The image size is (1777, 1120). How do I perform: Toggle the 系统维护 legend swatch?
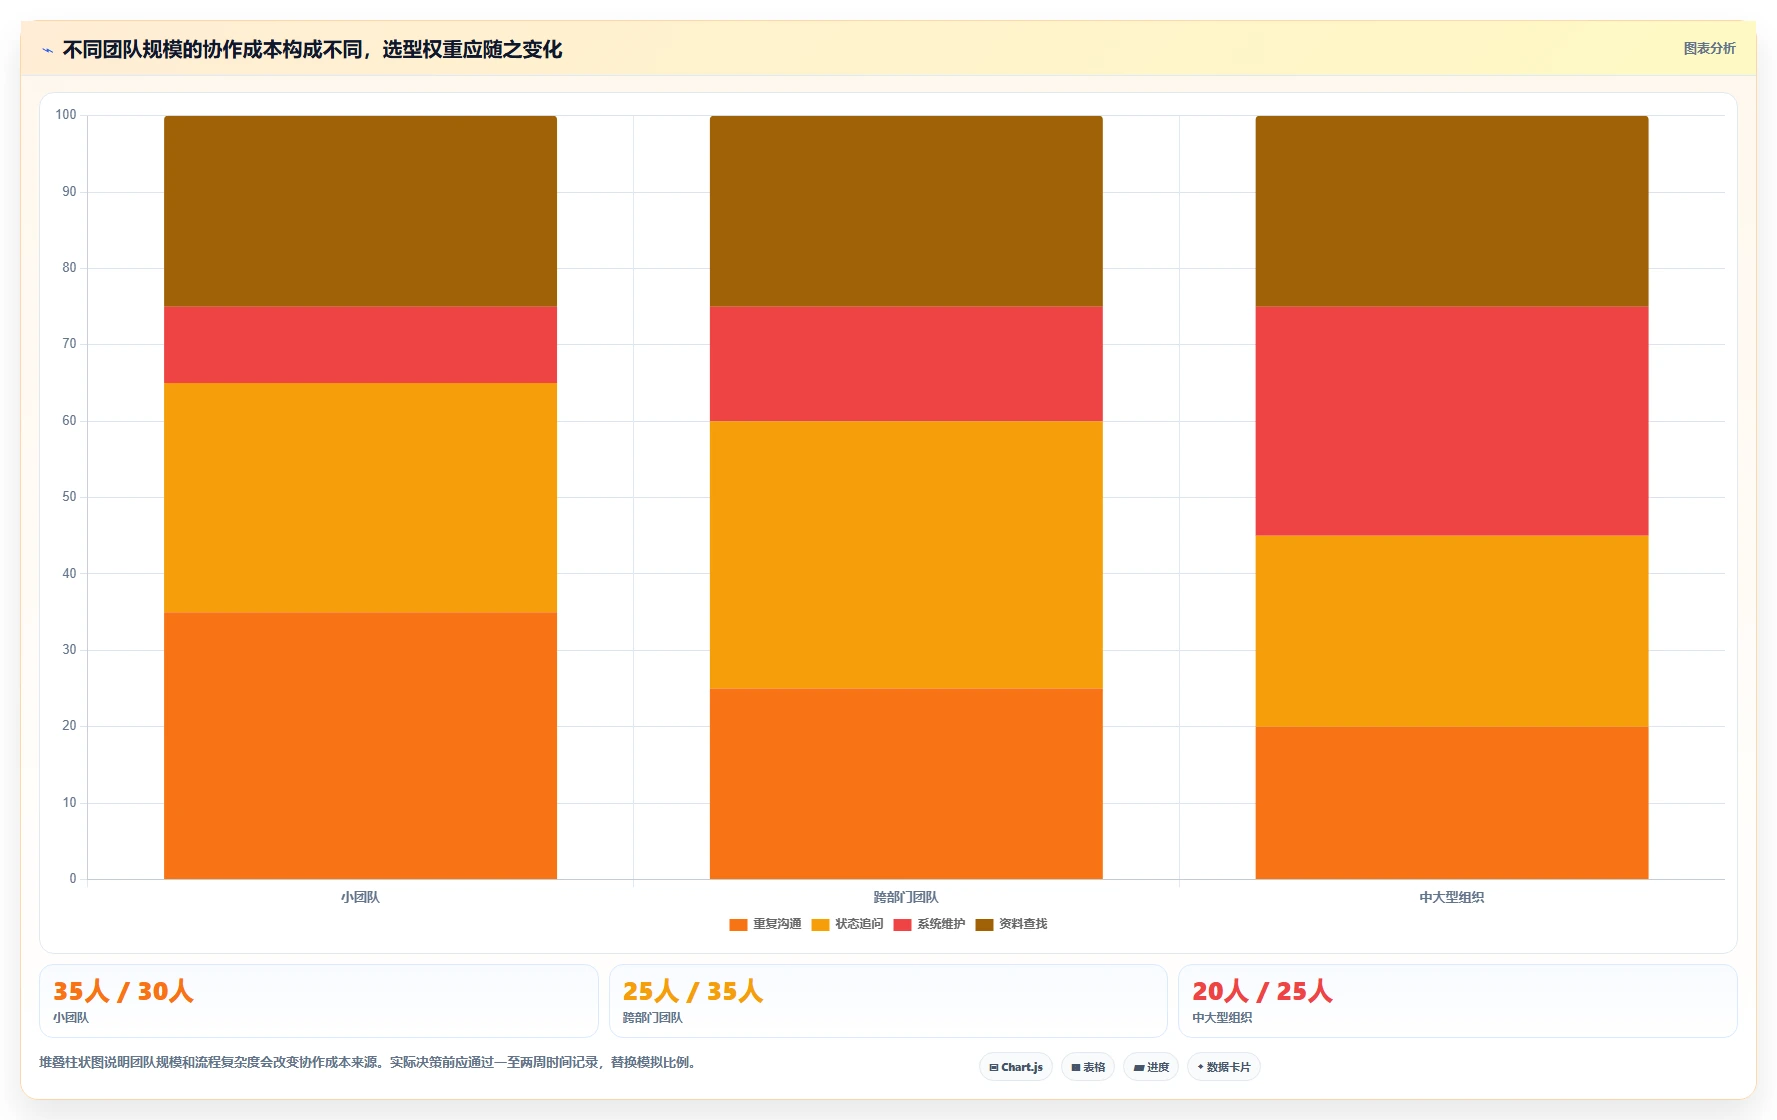click(x=902, y=925)
